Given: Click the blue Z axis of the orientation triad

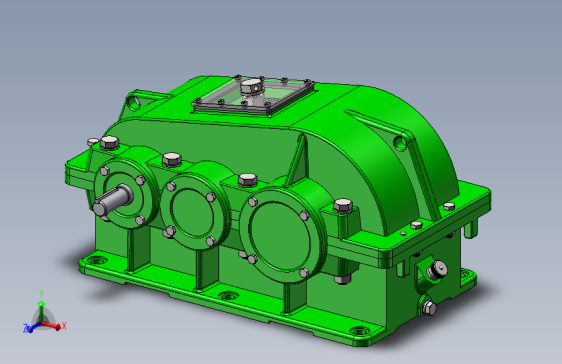Looking at the screenshot, I should click(33, 327).
